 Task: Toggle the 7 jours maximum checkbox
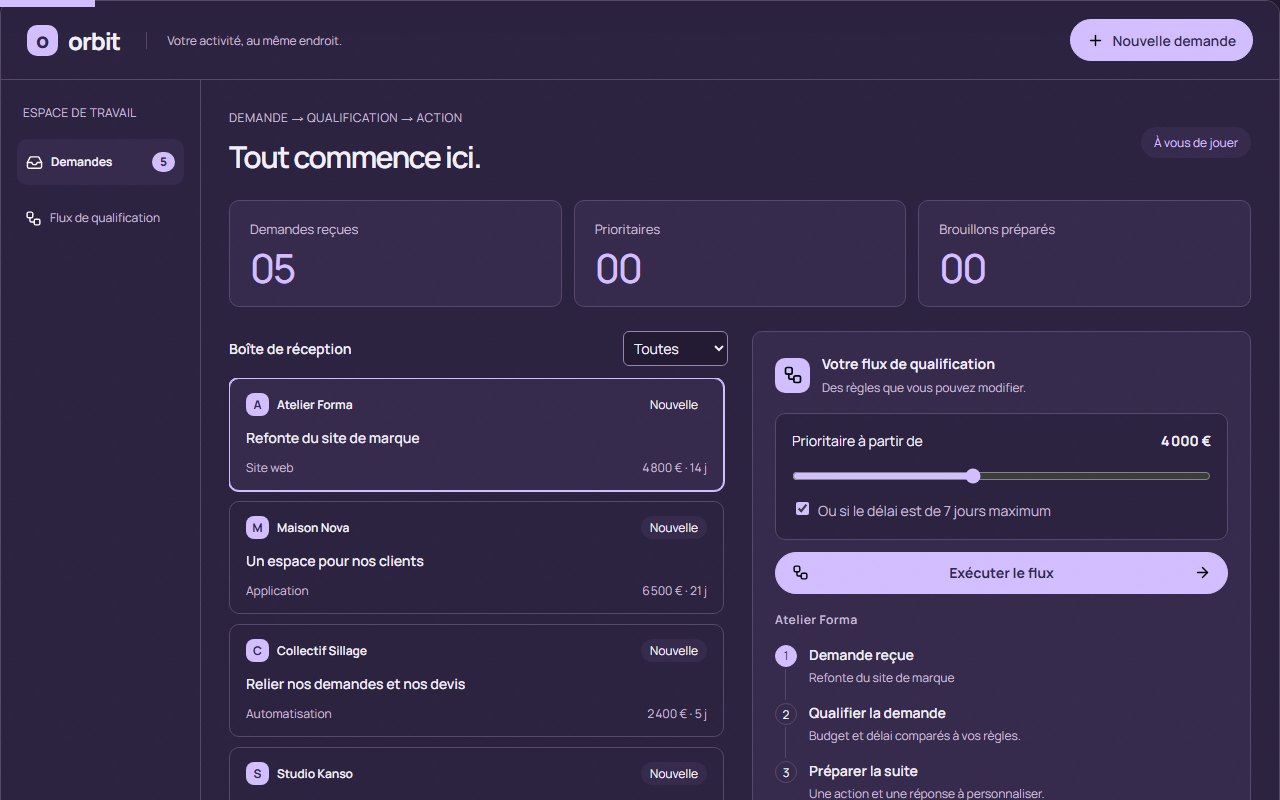(802, 509)
